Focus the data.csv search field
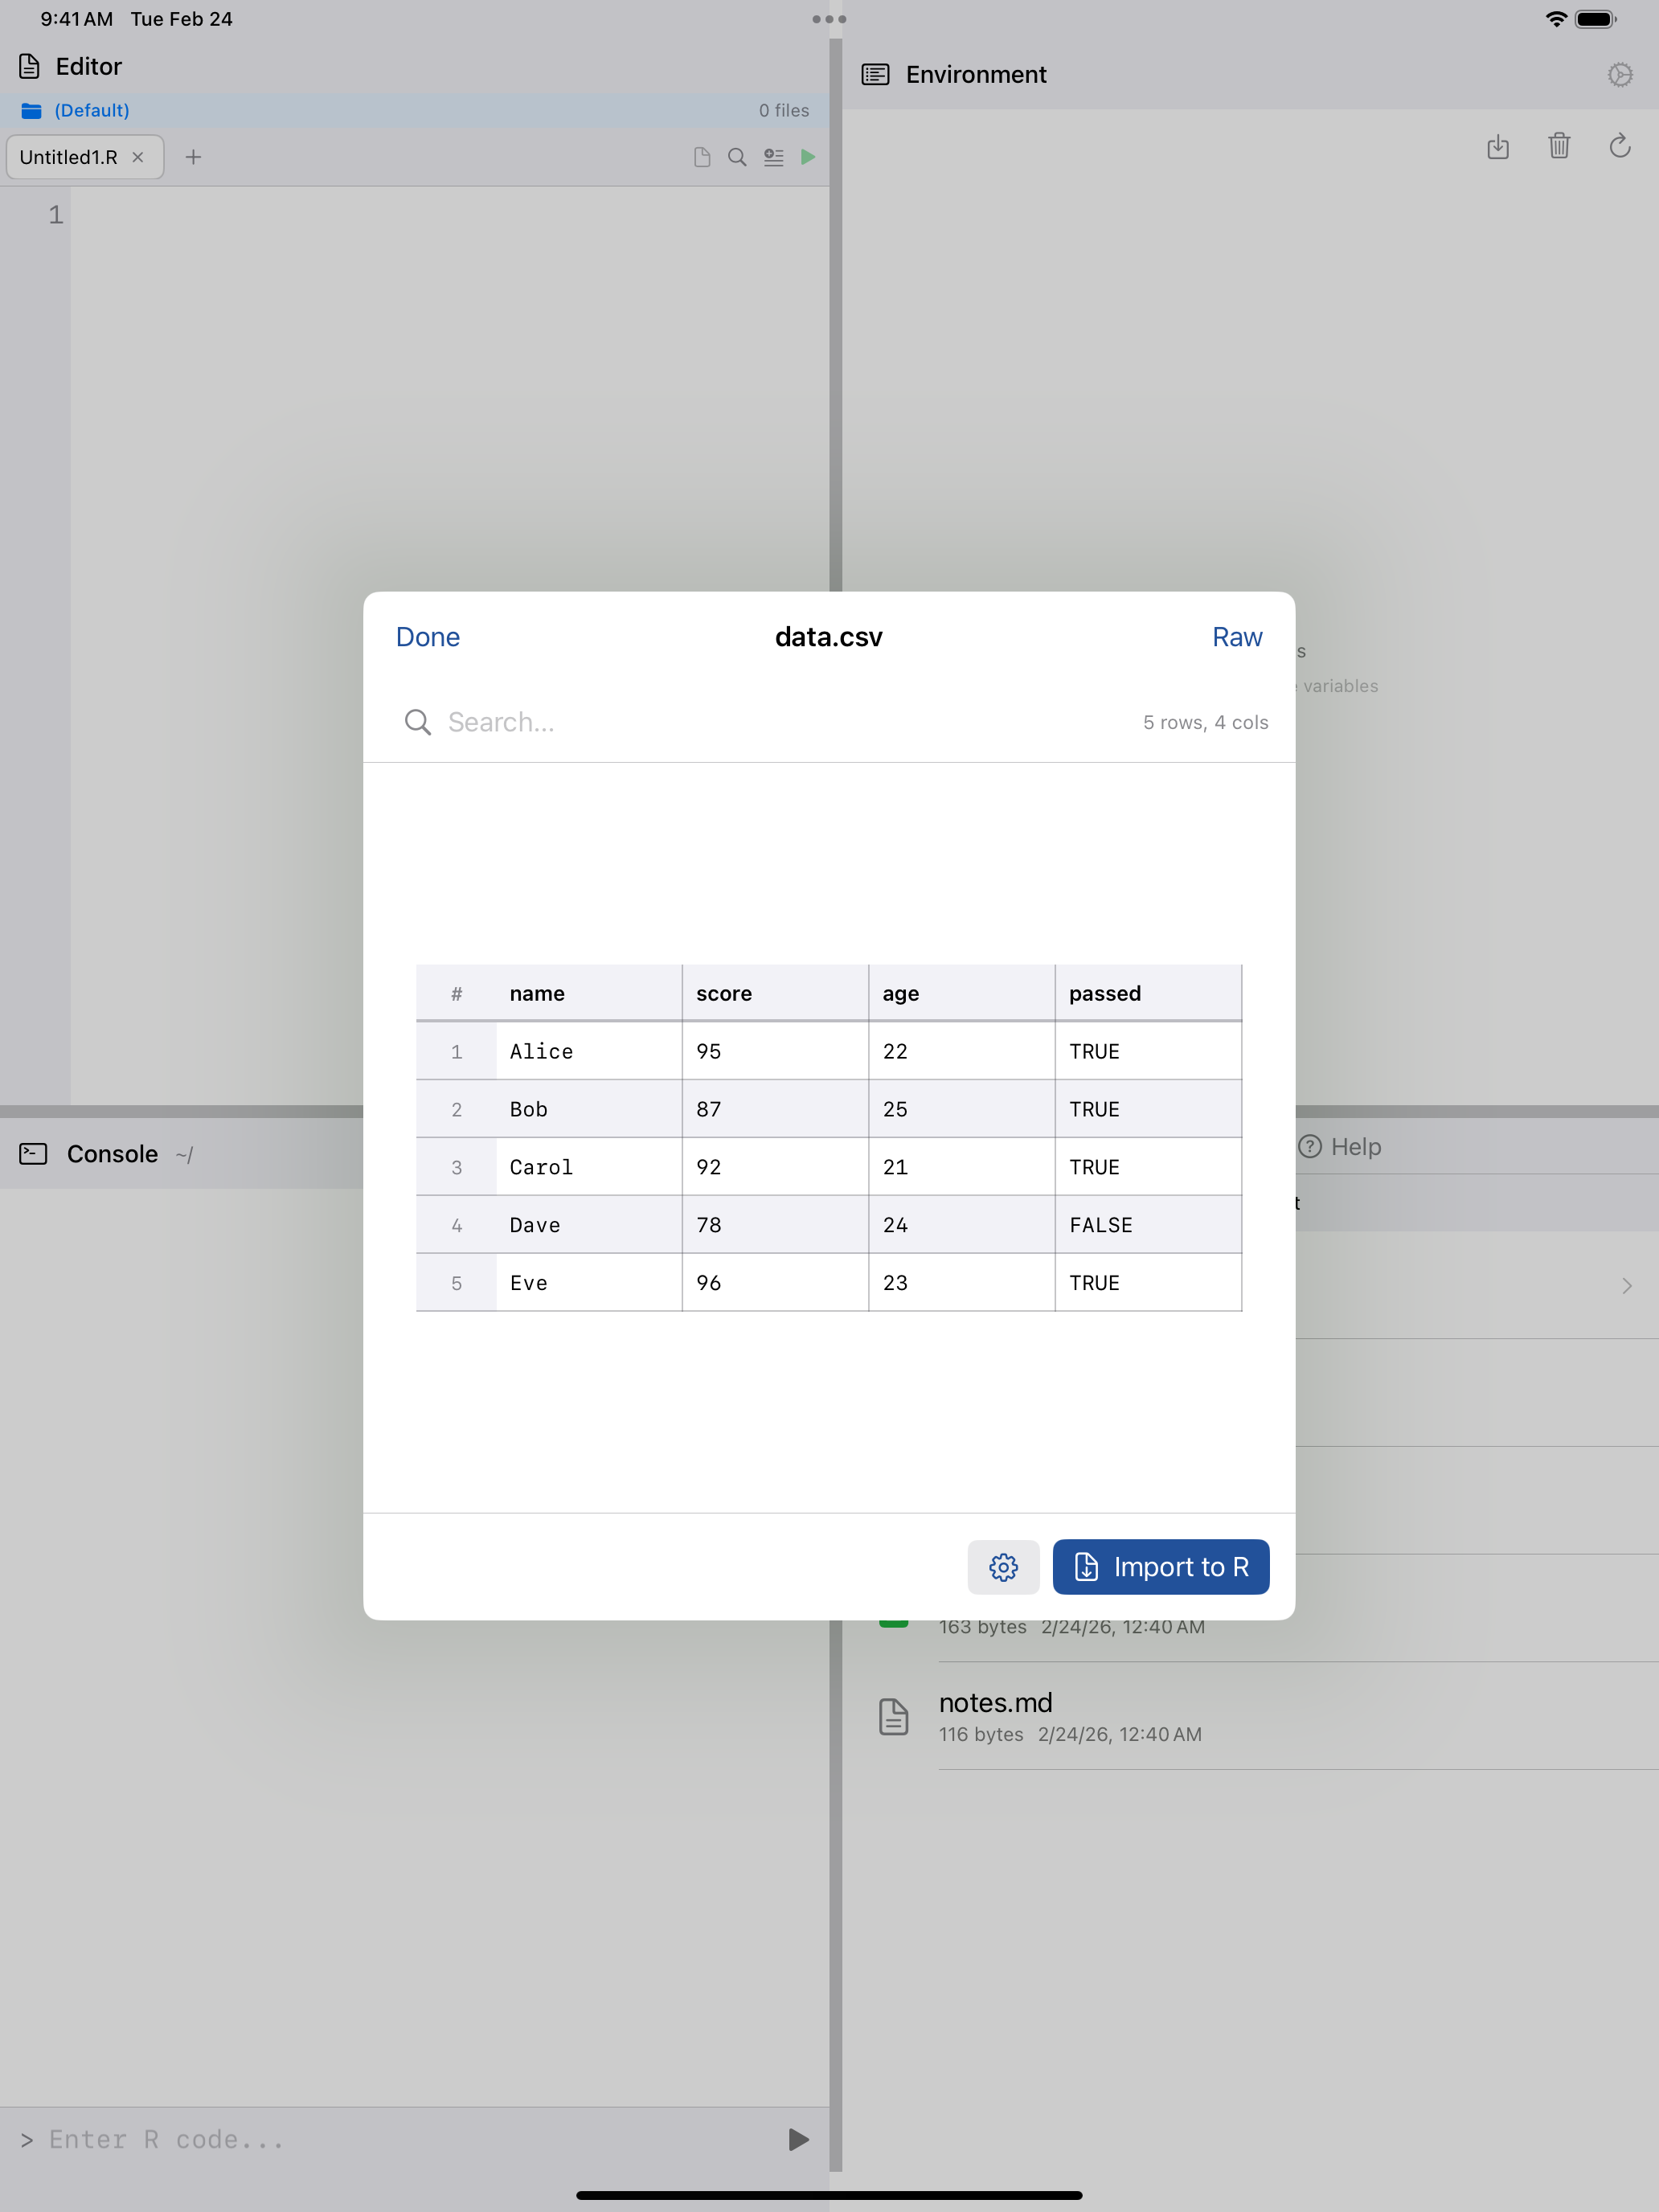This screenshot has width=1659, height=2212. tap(560, 722)
